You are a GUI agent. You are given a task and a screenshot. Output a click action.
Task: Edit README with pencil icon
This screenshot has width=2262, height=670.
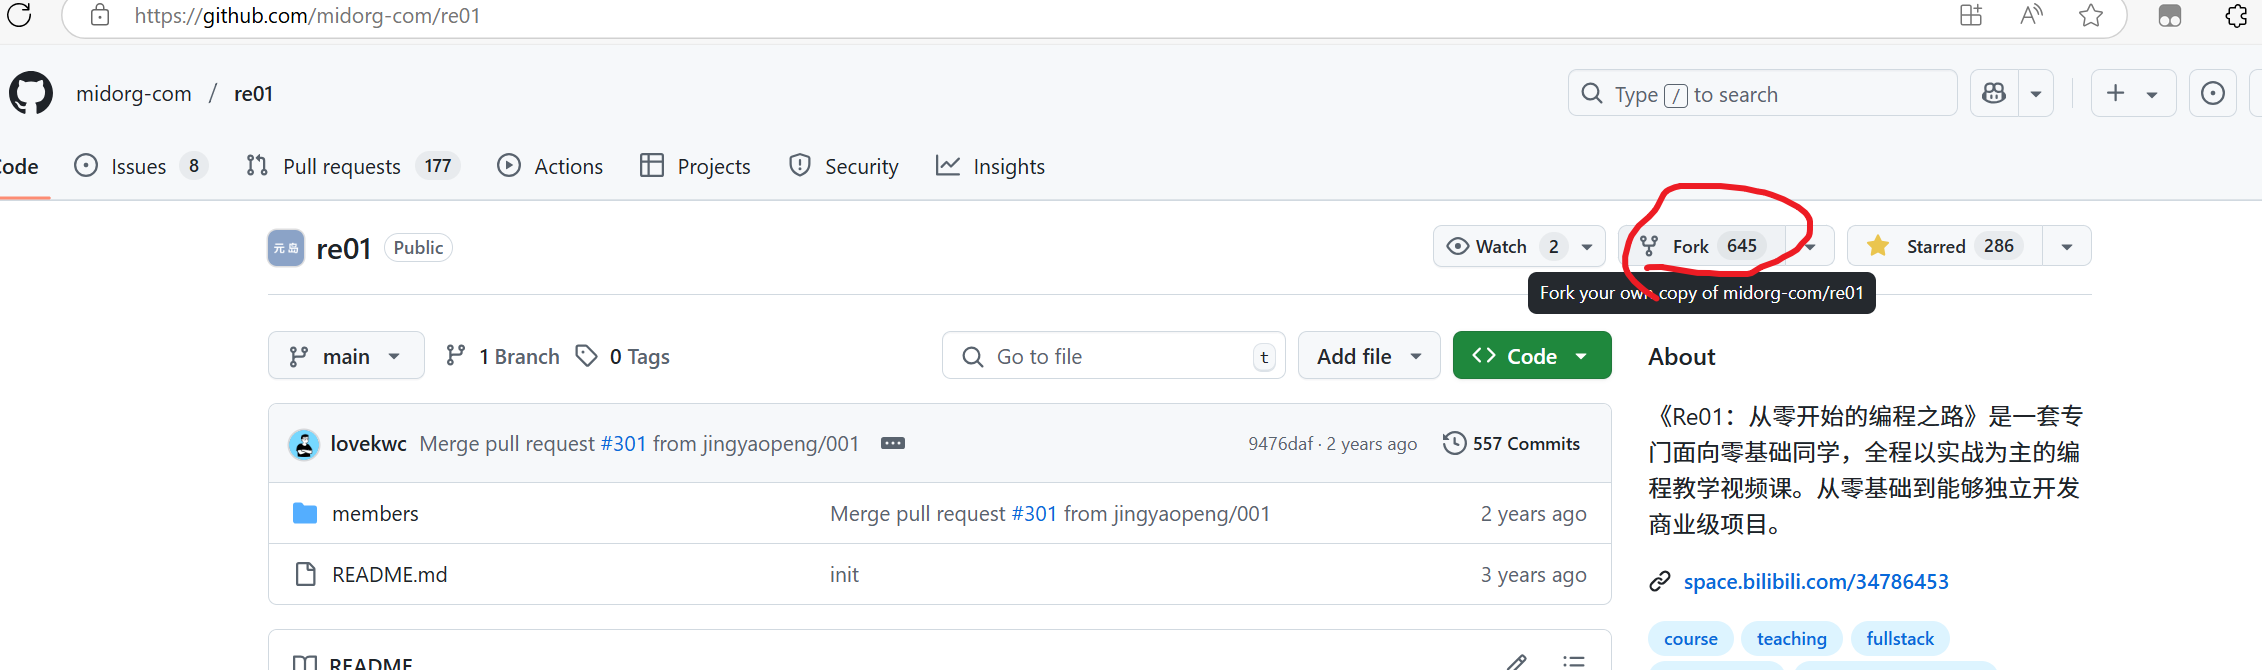pos(1517,662)
